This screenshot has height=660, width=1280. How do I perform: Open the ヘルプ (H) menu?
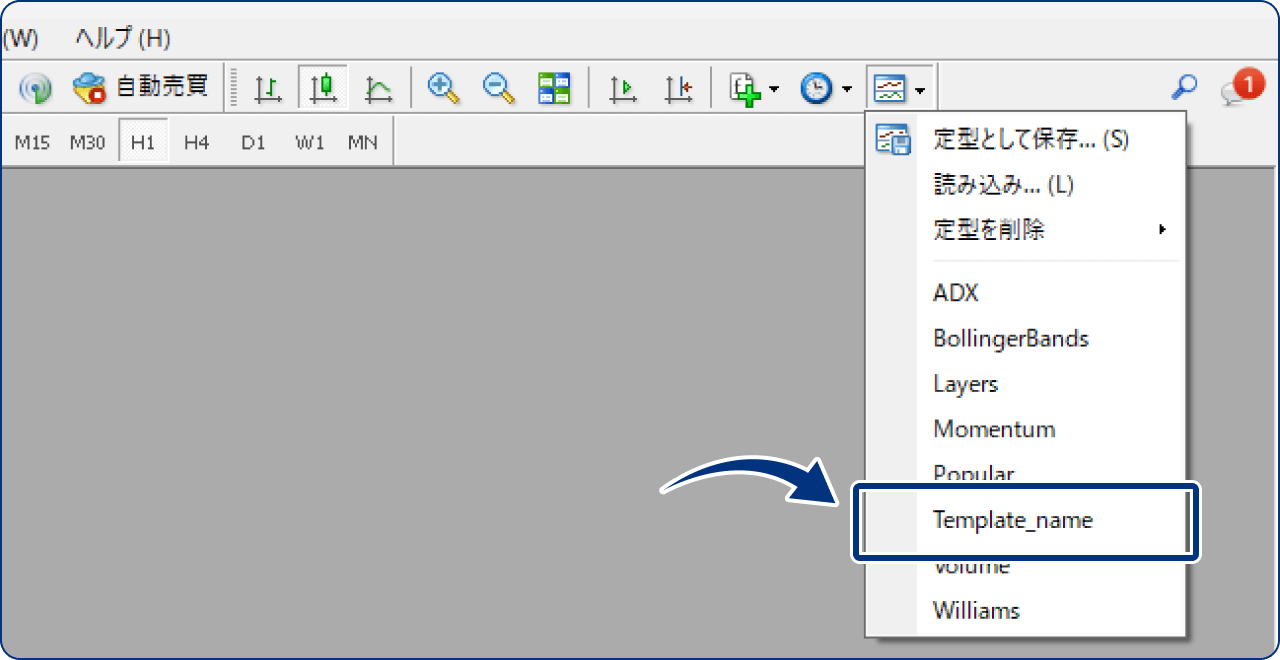coord(123,39)
